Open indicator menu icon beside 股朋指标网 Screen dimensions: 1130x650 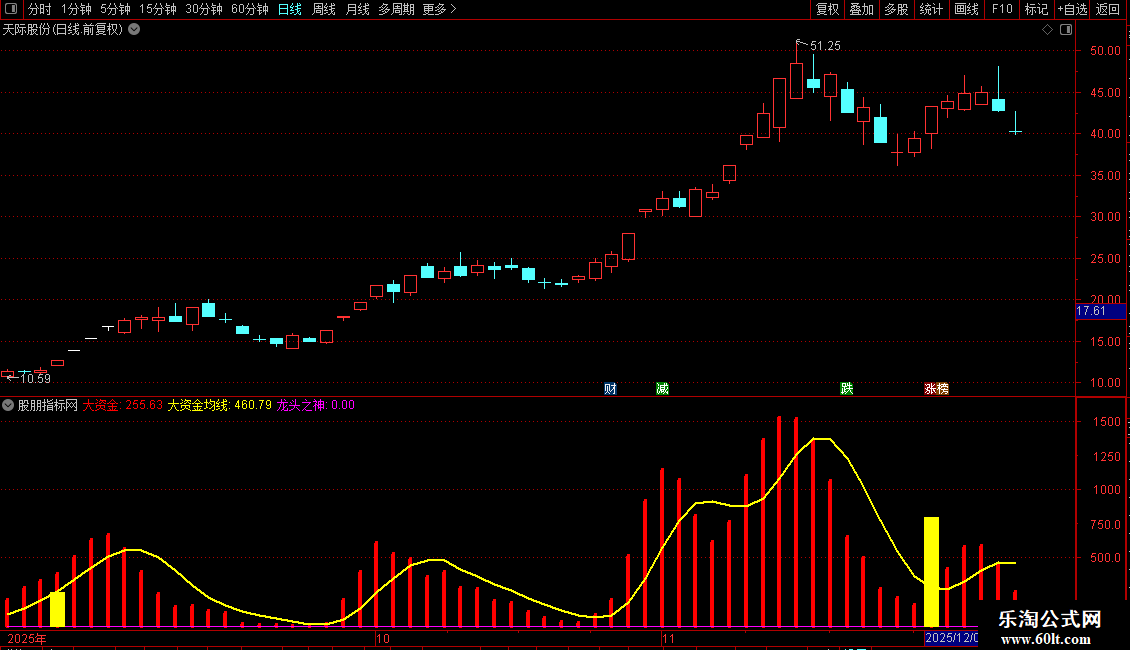[x=8, y=405]
